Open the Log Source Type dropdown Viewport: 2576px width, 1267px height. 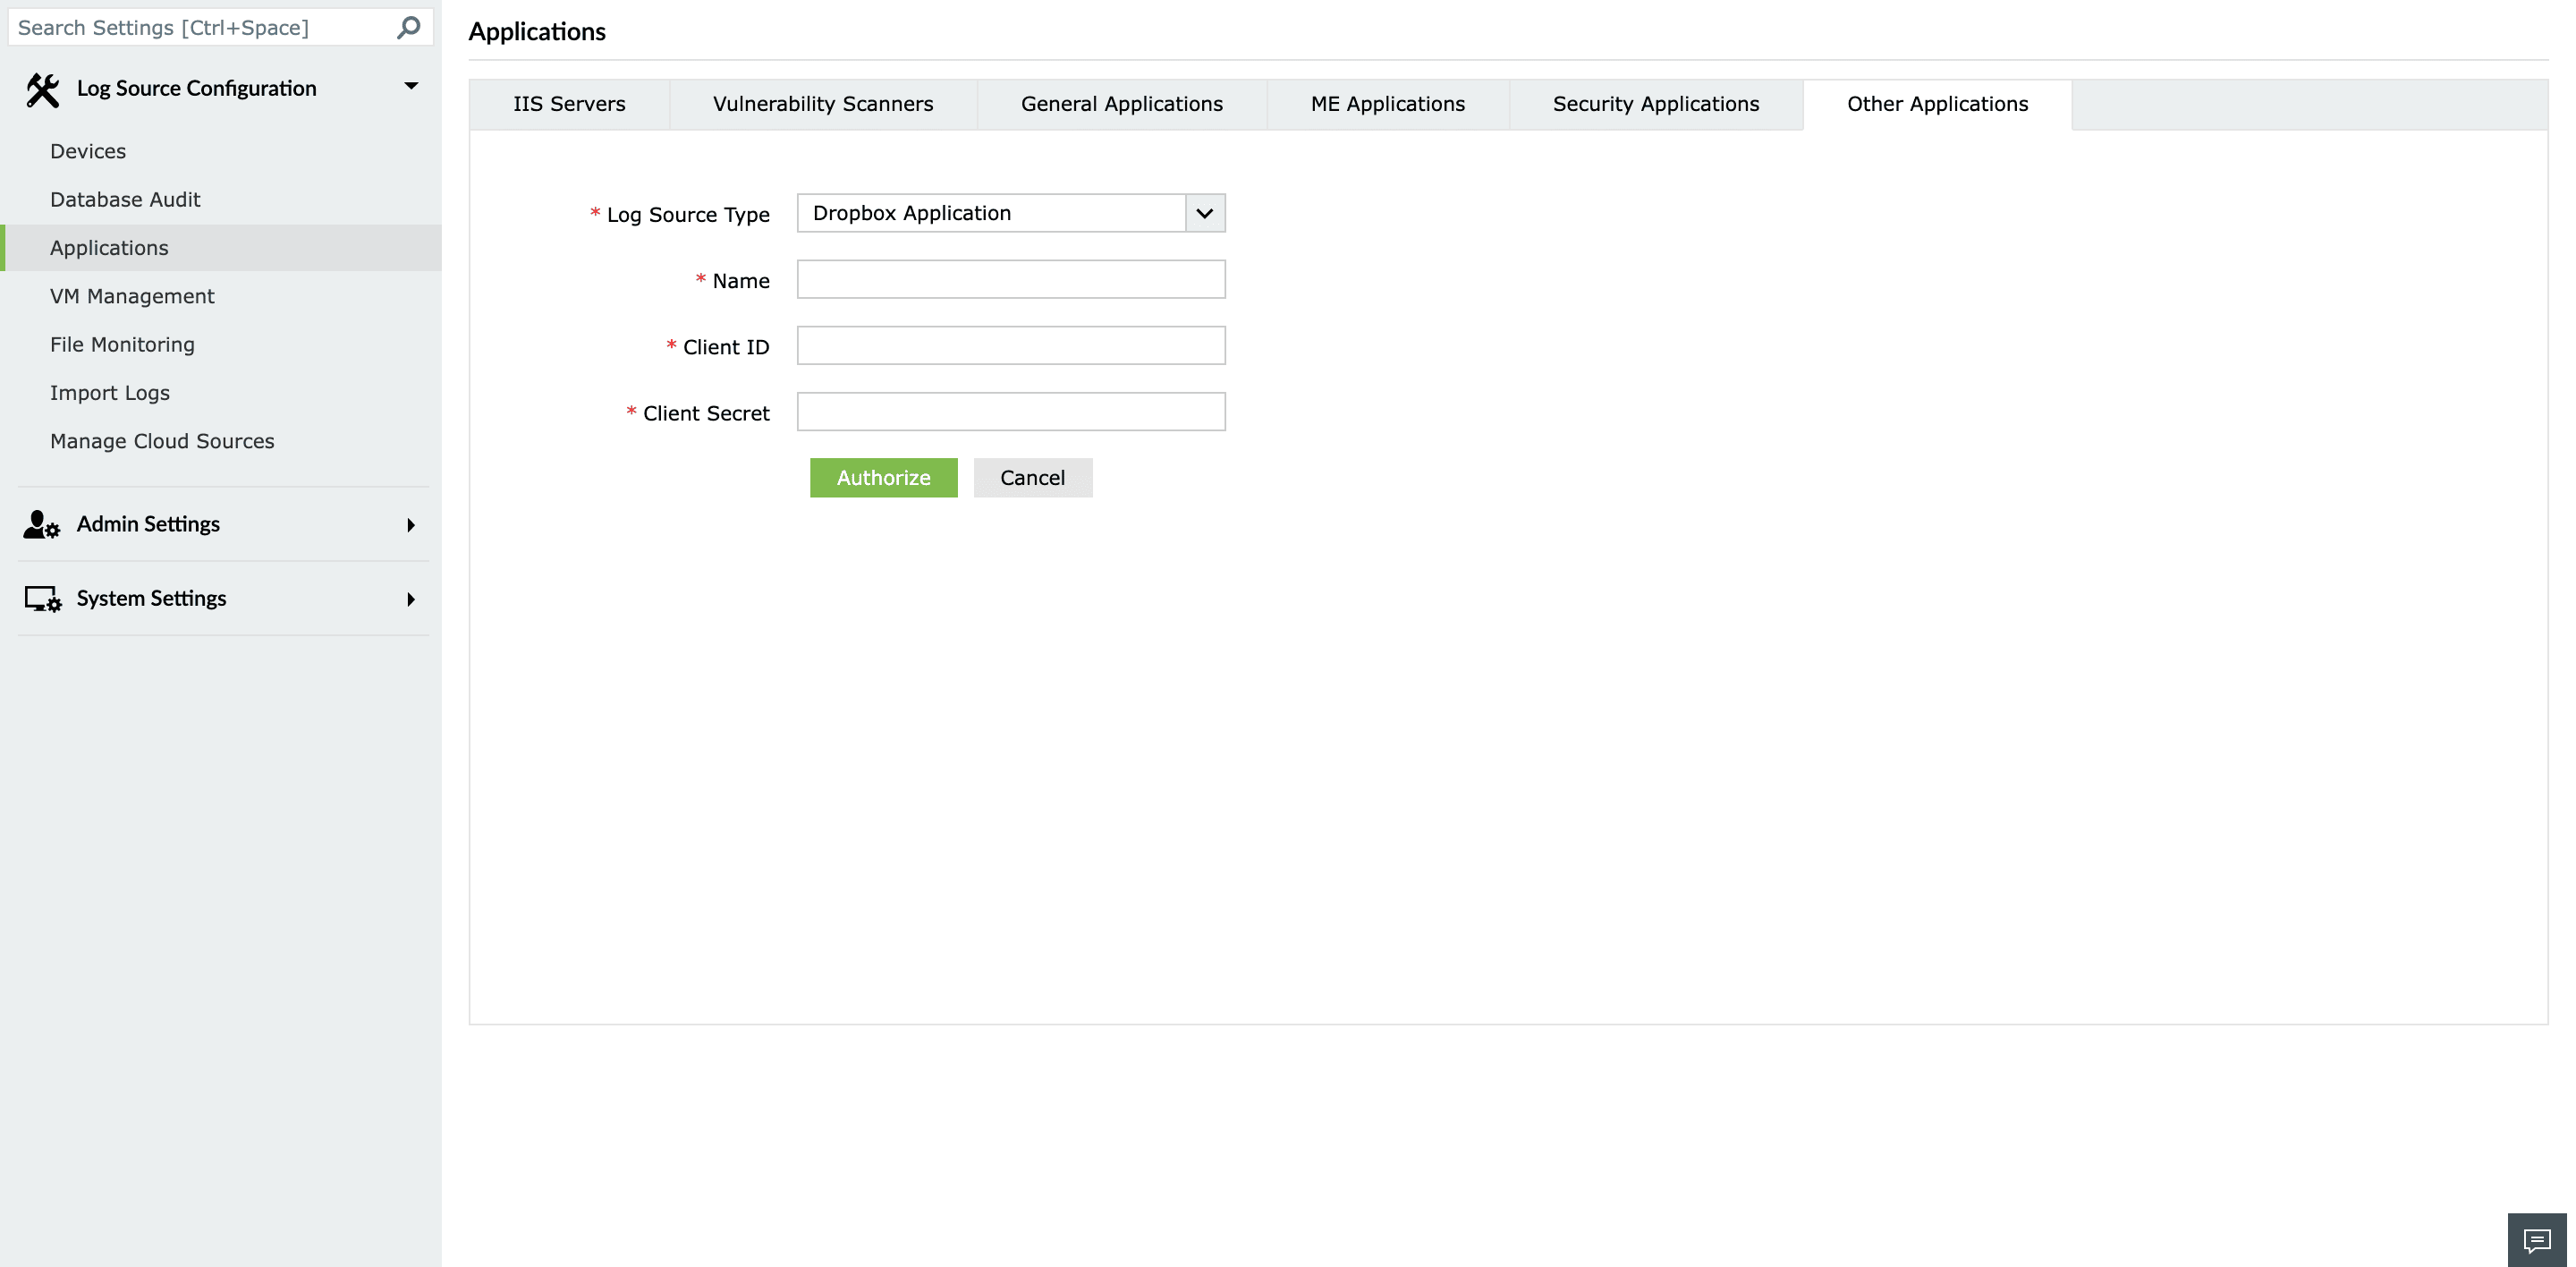coord(1204,213)
